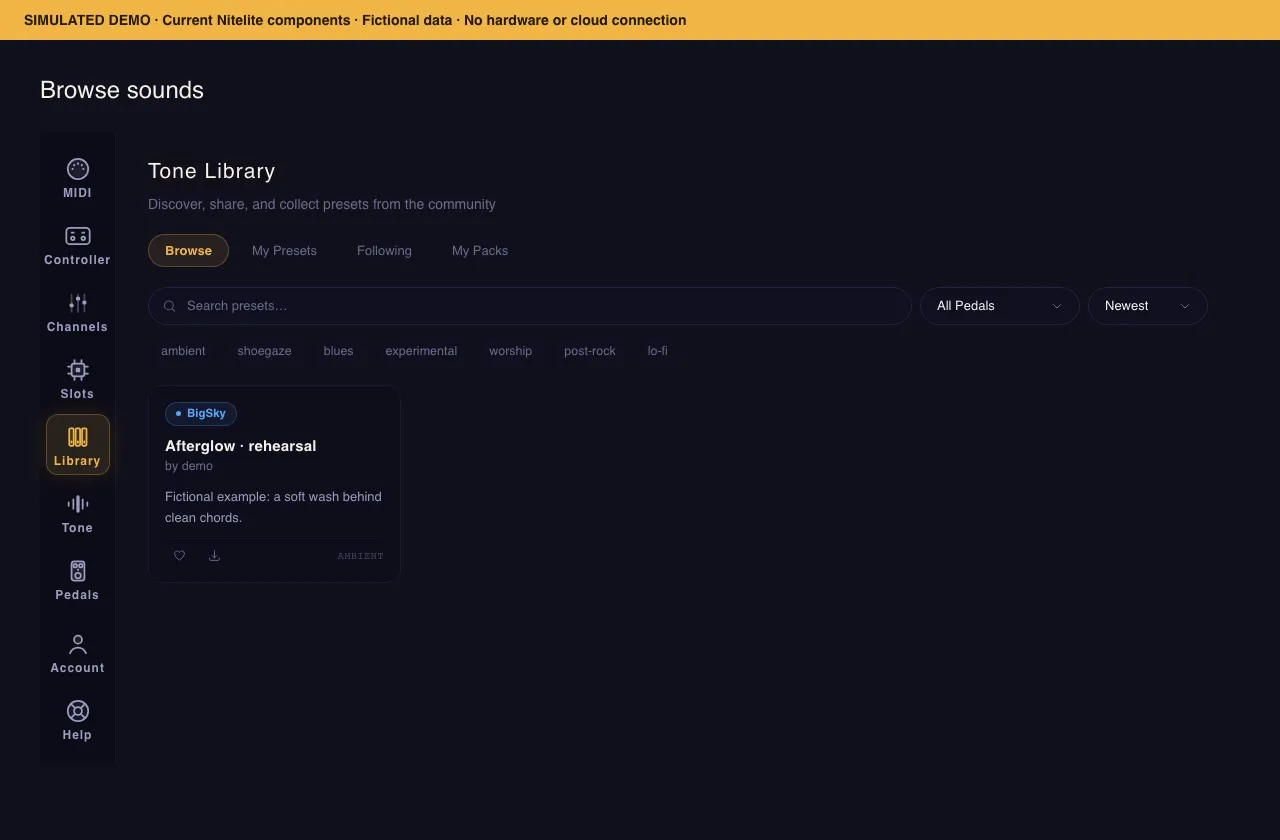
Task: Open the Afterglow · rehearsal preset title
Action: pos(240,446)
